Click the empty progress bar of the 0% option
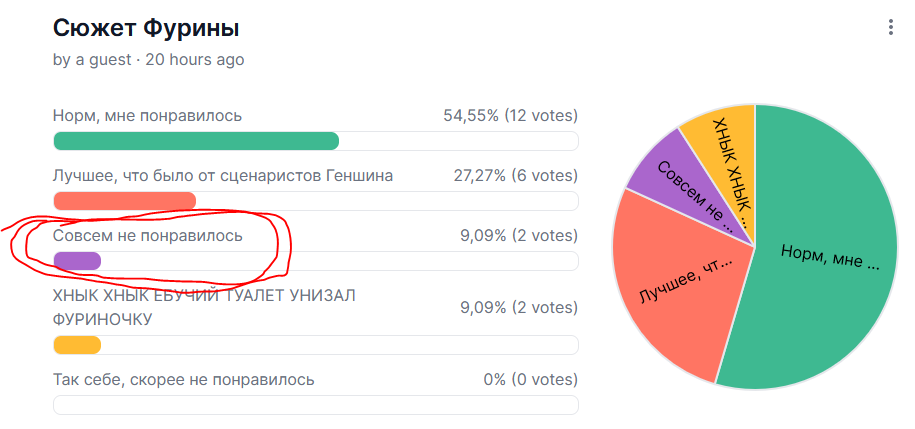Image resolution: width=915 pixels, height=429 pixels. click(x=315, y=405)
